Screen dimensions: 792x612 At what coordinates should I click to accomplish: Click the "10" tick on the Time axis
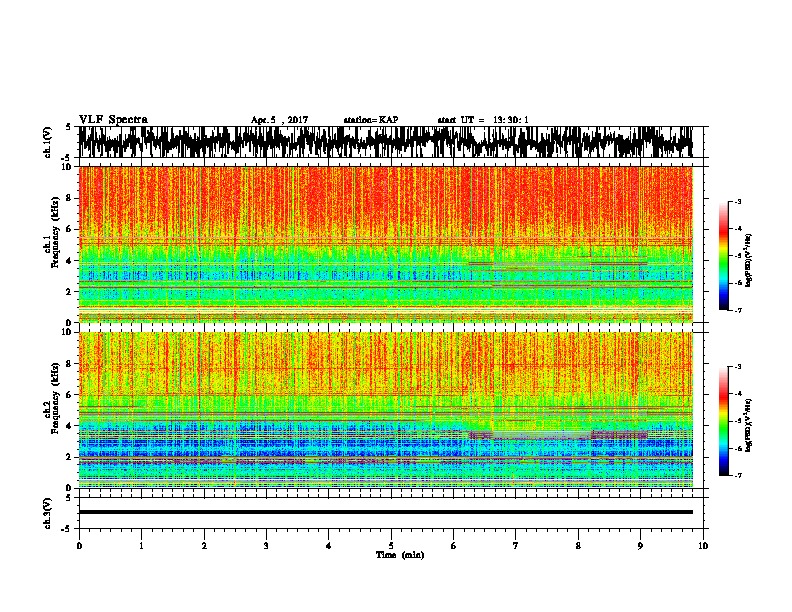tap(703, 546)
